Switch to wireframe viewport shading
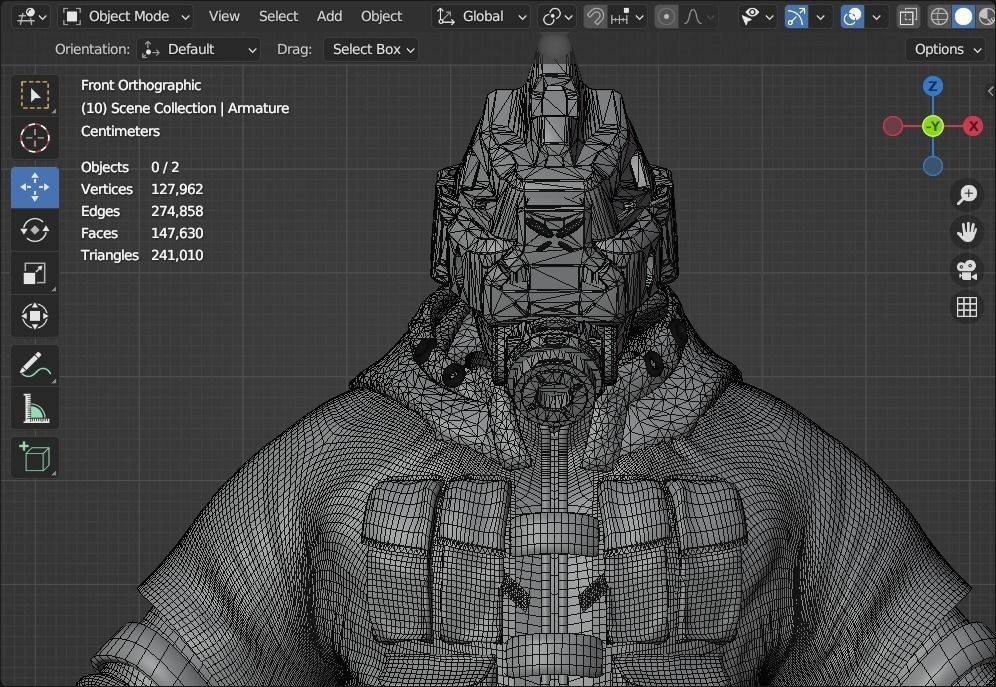This screenshot has height=687, width=996. click(938, 17)
